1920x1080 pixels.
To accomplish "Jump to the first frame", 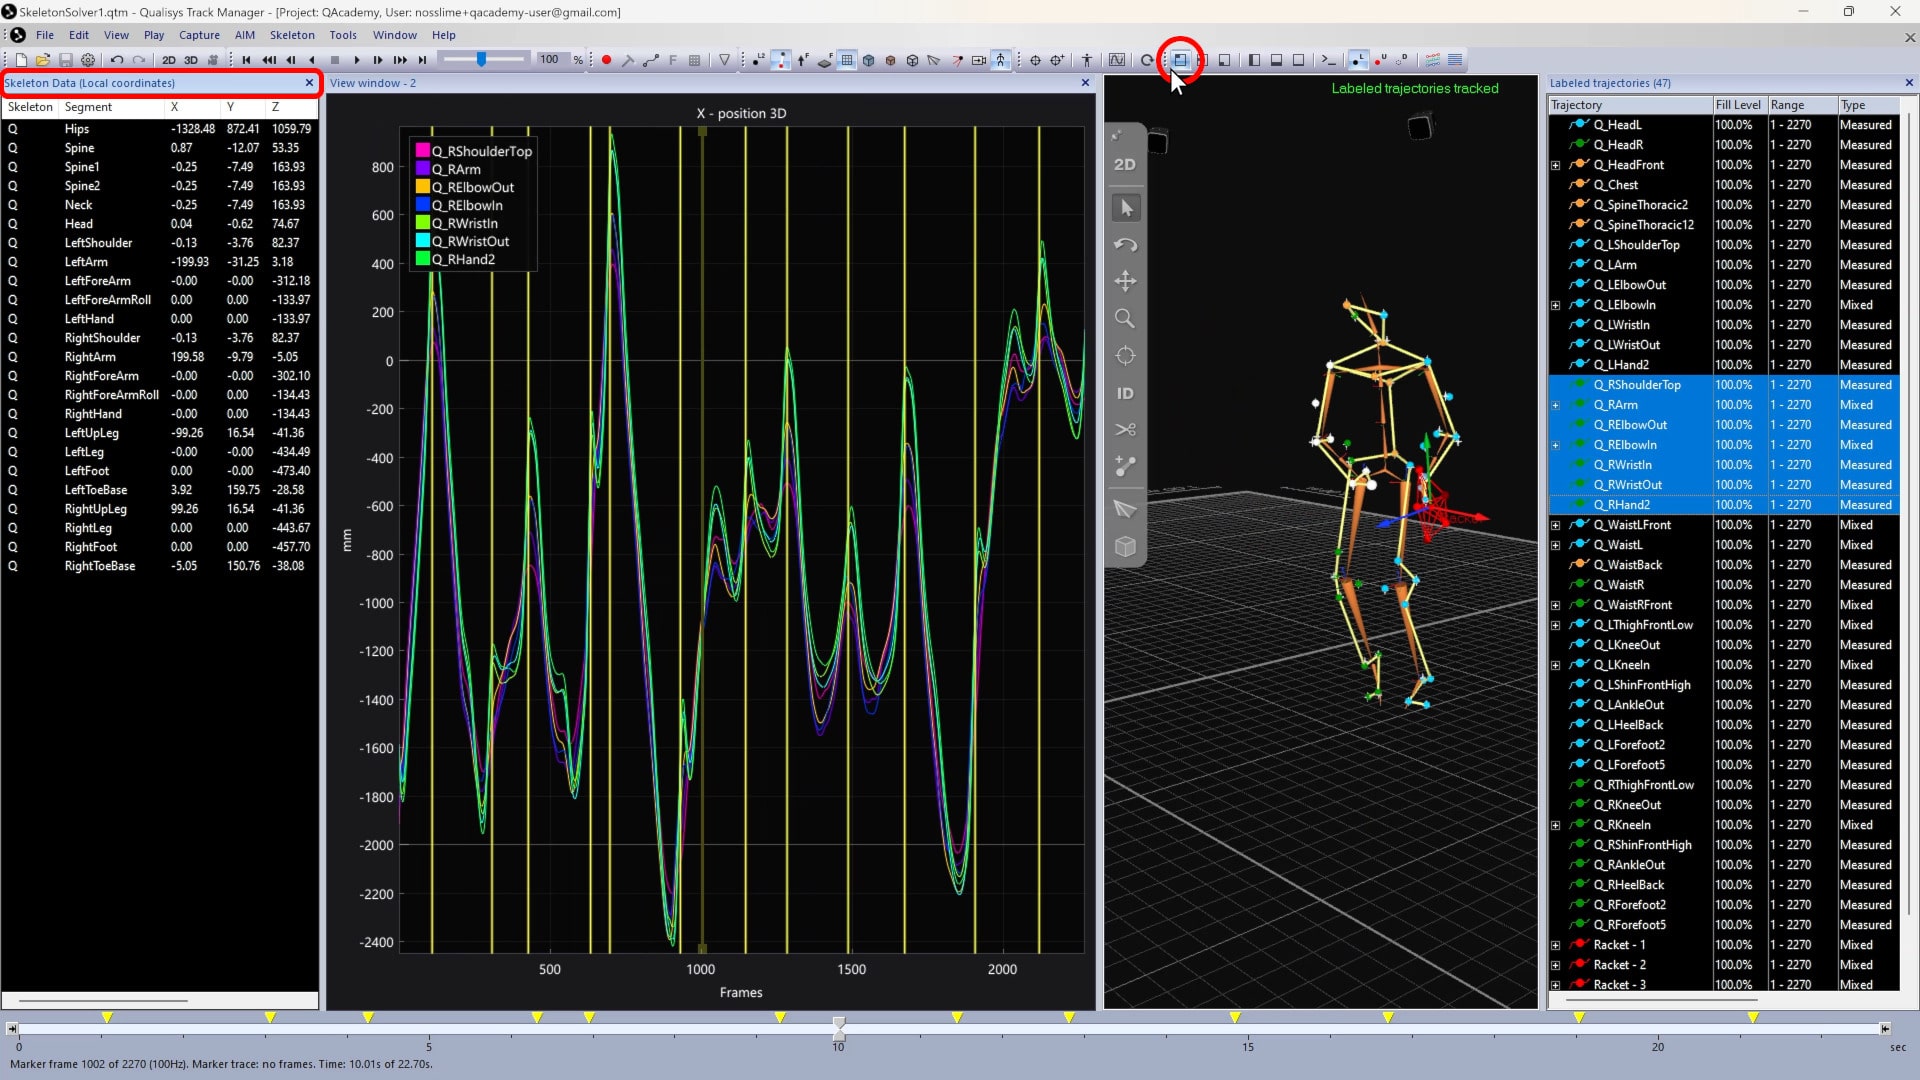I will tap(246, 60).
